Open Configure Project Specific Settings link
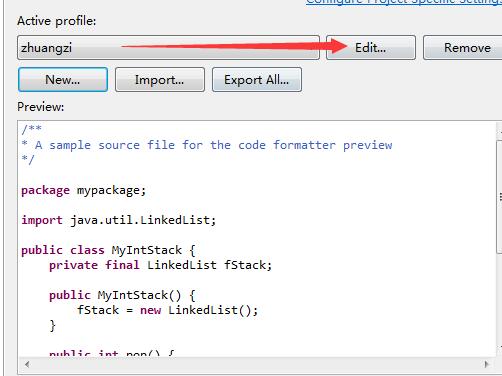The height and width of the screenshot is (376, 502). 404,2
